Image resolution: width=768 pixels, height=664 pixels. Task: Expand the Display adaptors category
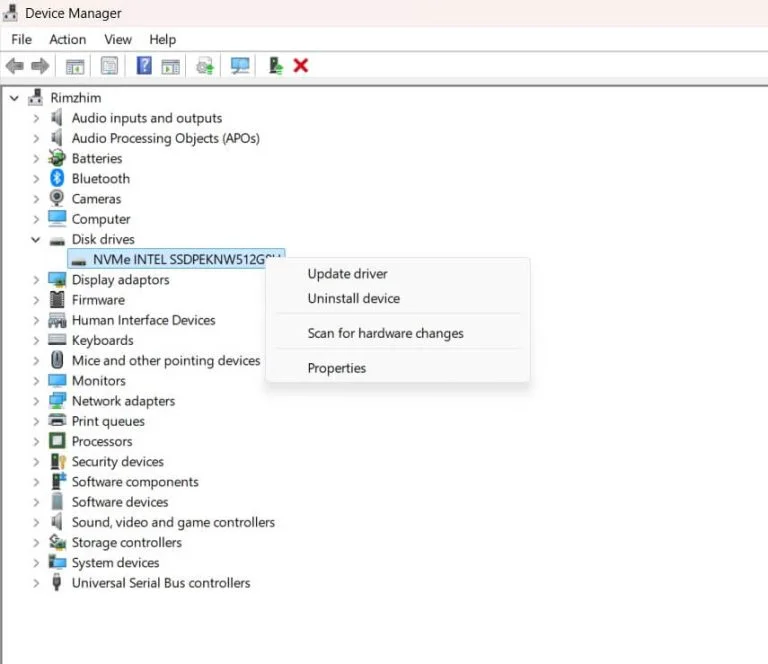click(36, 280)
